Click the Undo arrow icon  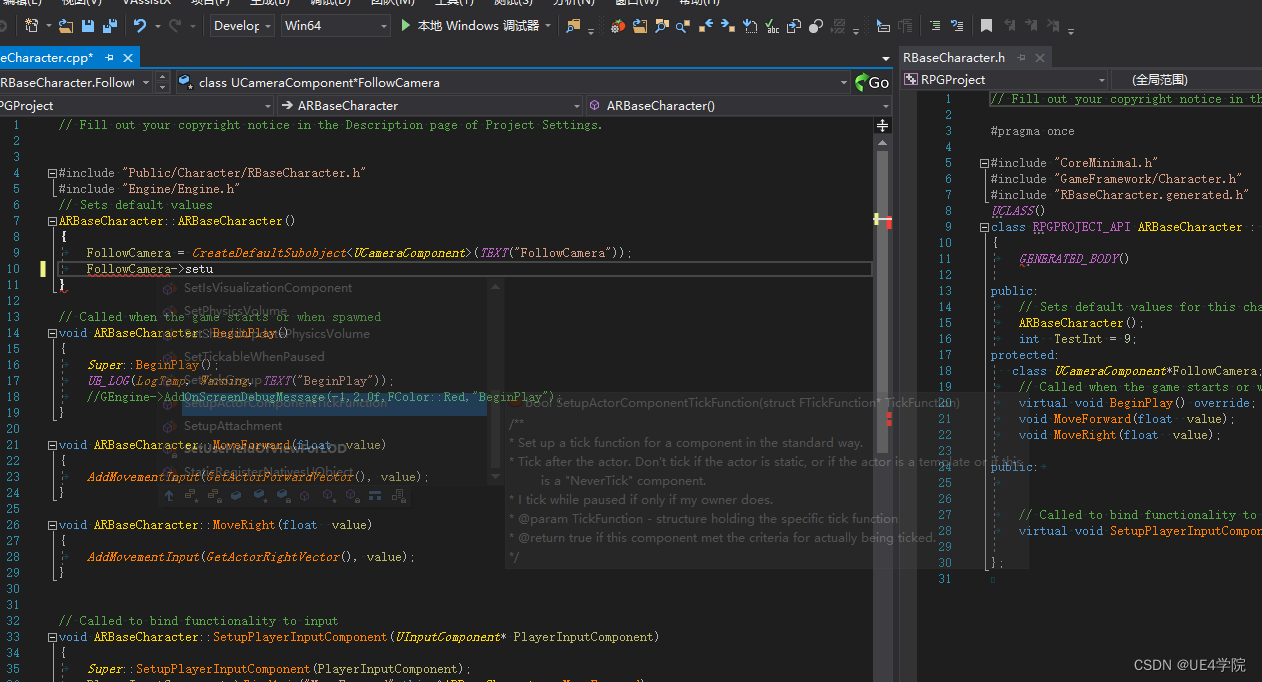click(140, 26)
